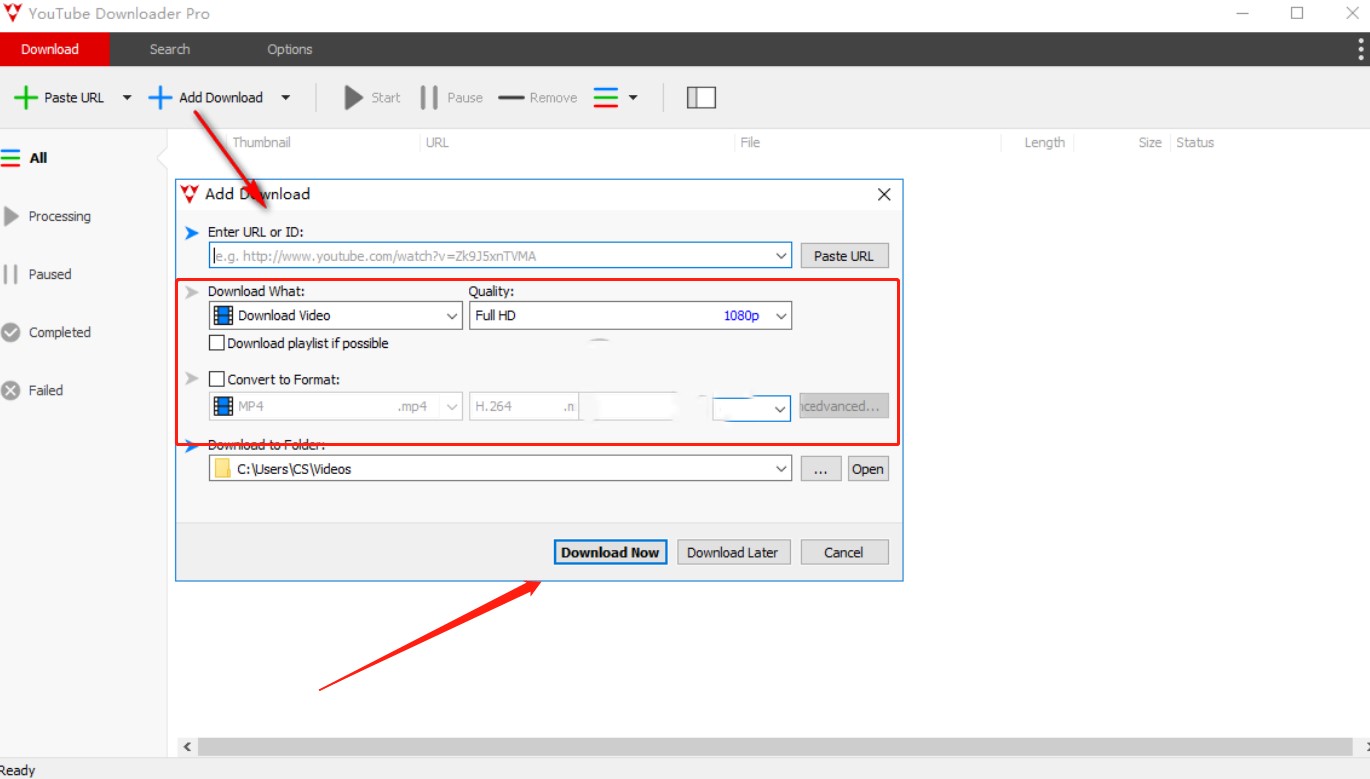The height and width of the screenshot is (779, 1370).
Task: Click the green Paste URL plus icon
Action: pos(26,98)
